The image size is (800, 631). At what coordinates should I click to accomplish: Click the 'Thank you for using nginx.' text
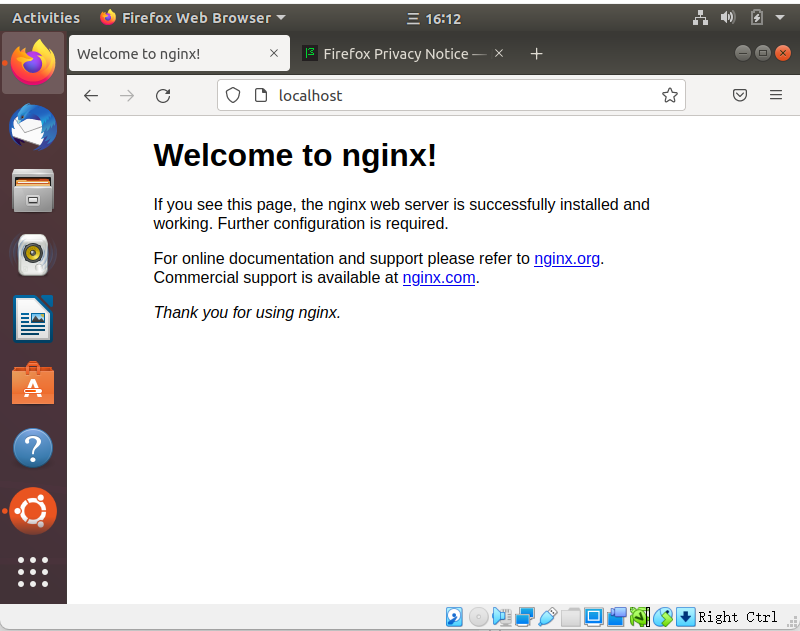coord(247,312)
